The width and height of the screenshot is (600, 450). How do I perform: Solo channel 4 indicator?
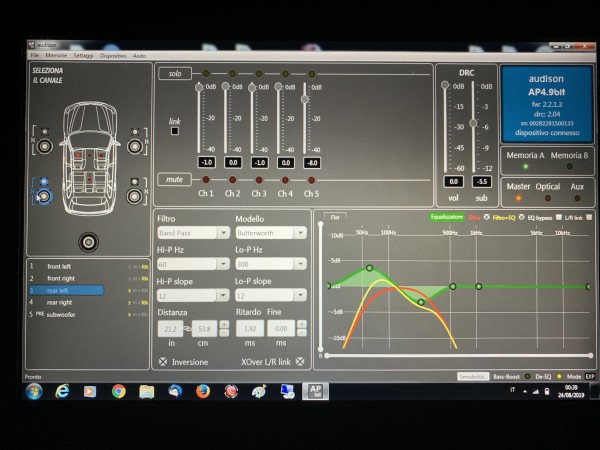285,73
